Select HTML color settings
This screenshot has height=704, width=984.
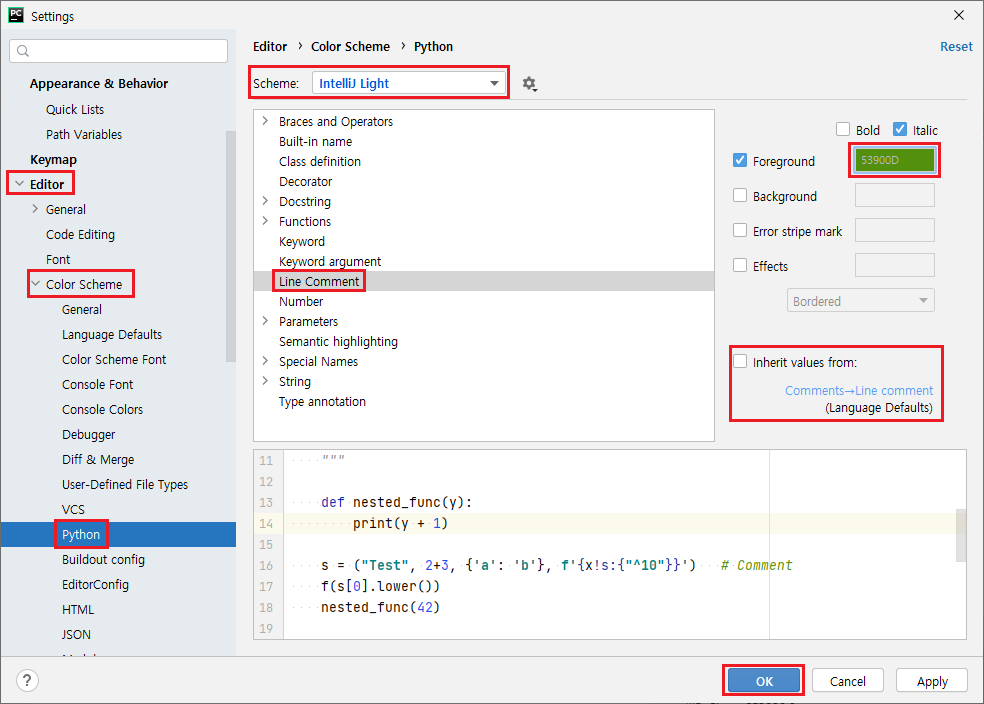[x=78, y=610]
